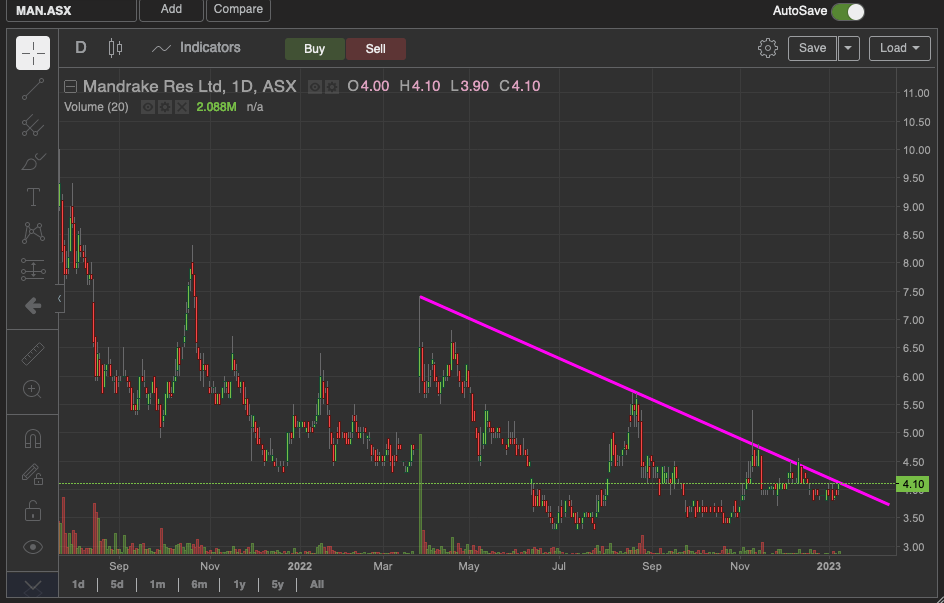The height and width of the screenshot is (603, 944).
Task: Remove the Volume indicator with X
Action: click(x=182, y=107)
